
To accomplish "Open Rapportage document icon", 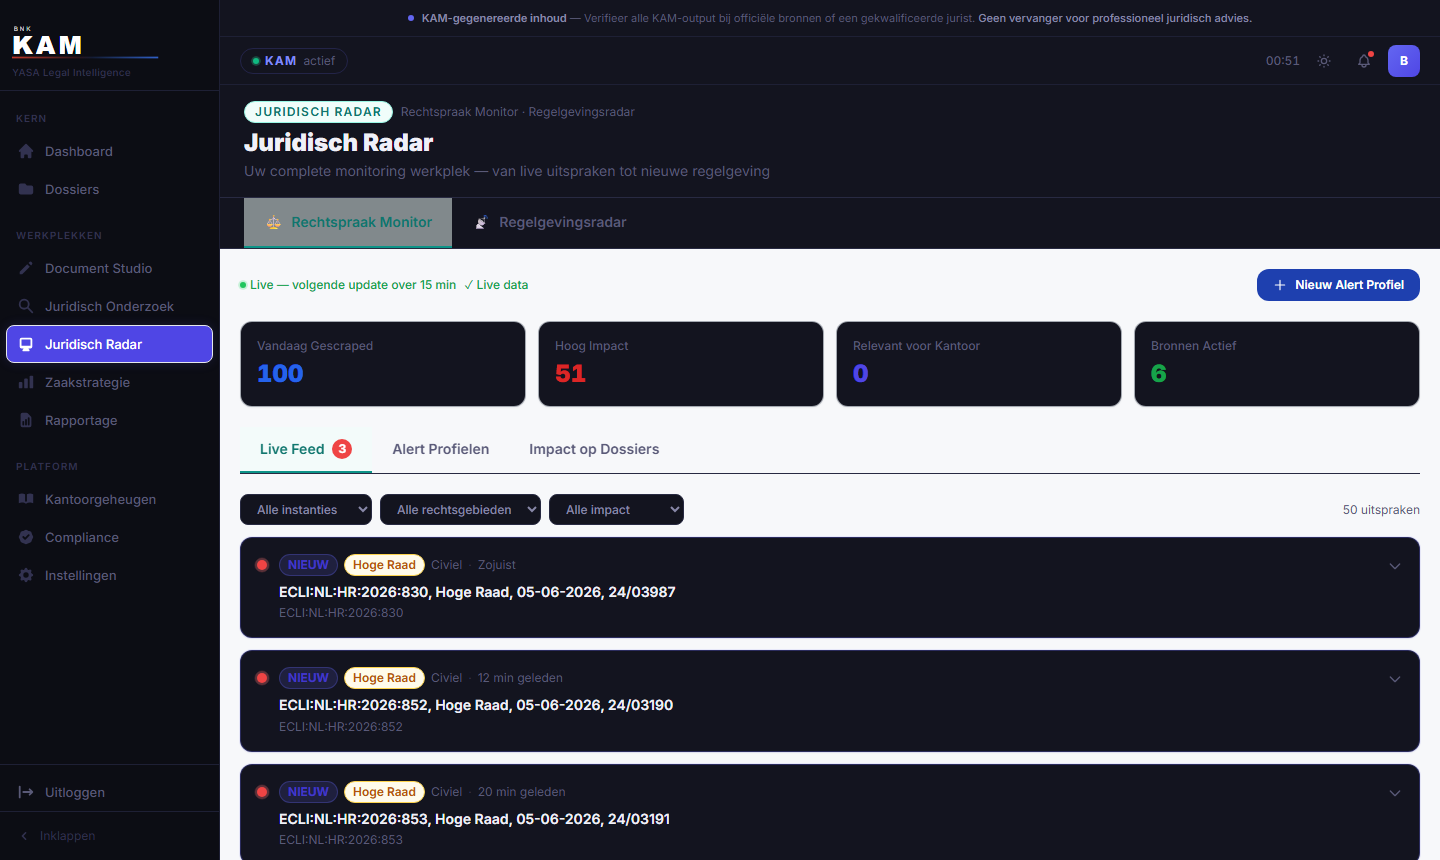I will pyautogui.click(x=26, y=420).
